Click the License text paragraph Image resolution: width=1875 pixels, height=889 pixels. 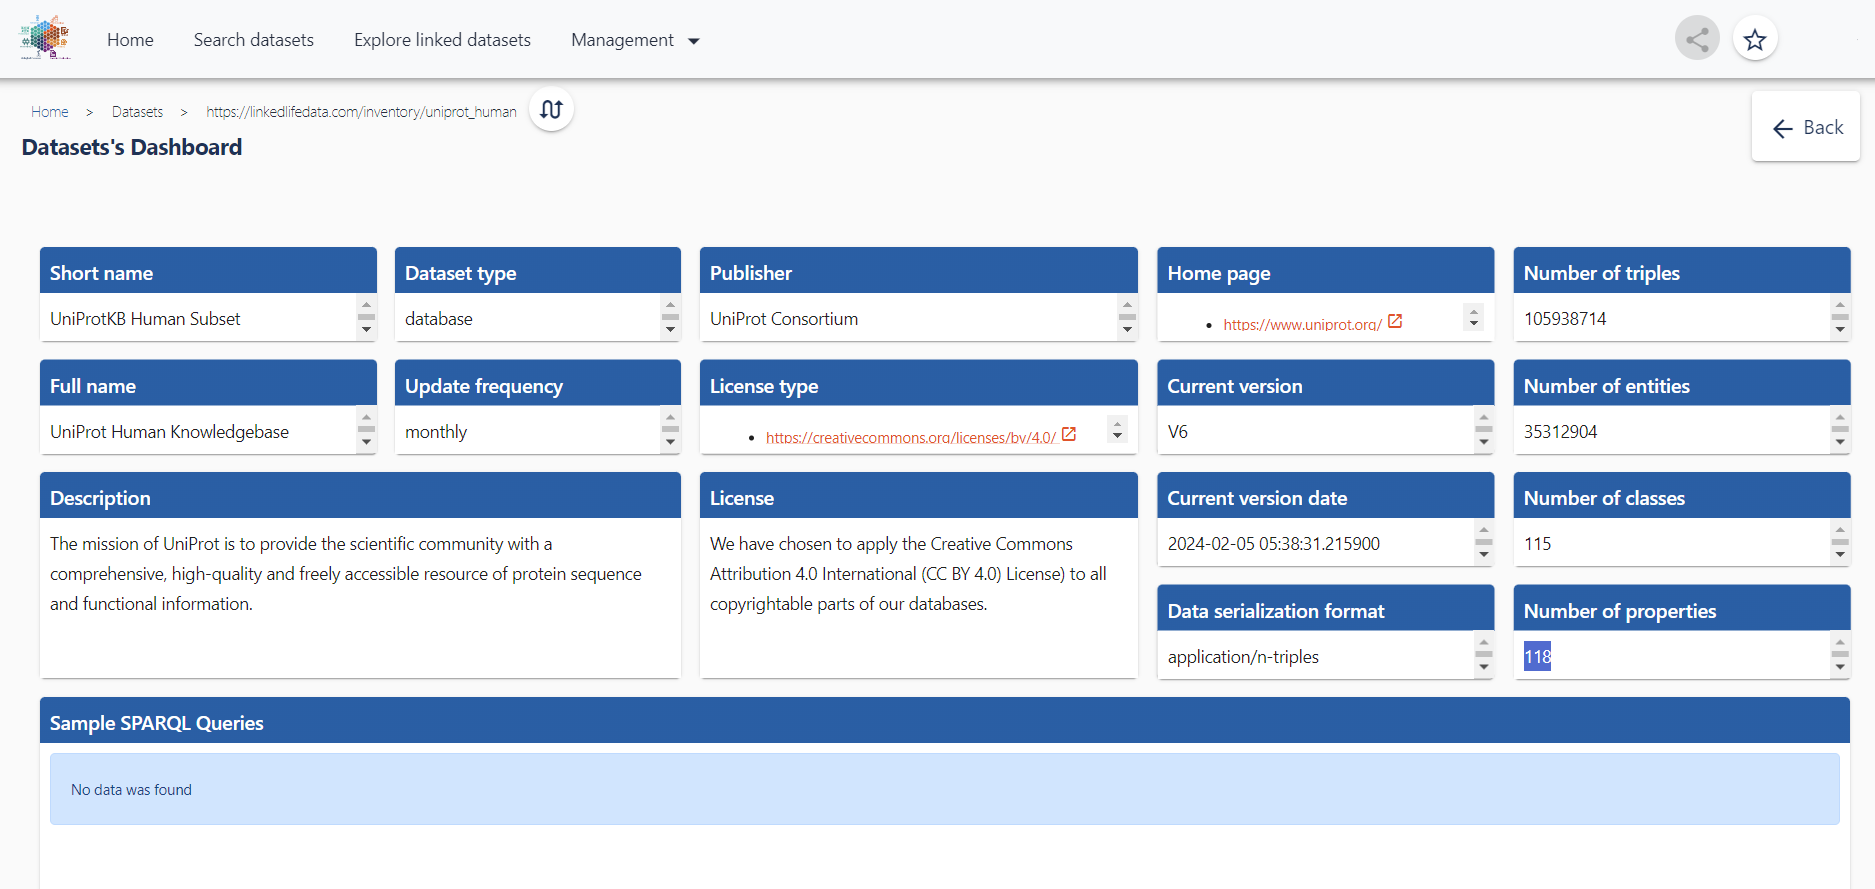tap(908, 574)
